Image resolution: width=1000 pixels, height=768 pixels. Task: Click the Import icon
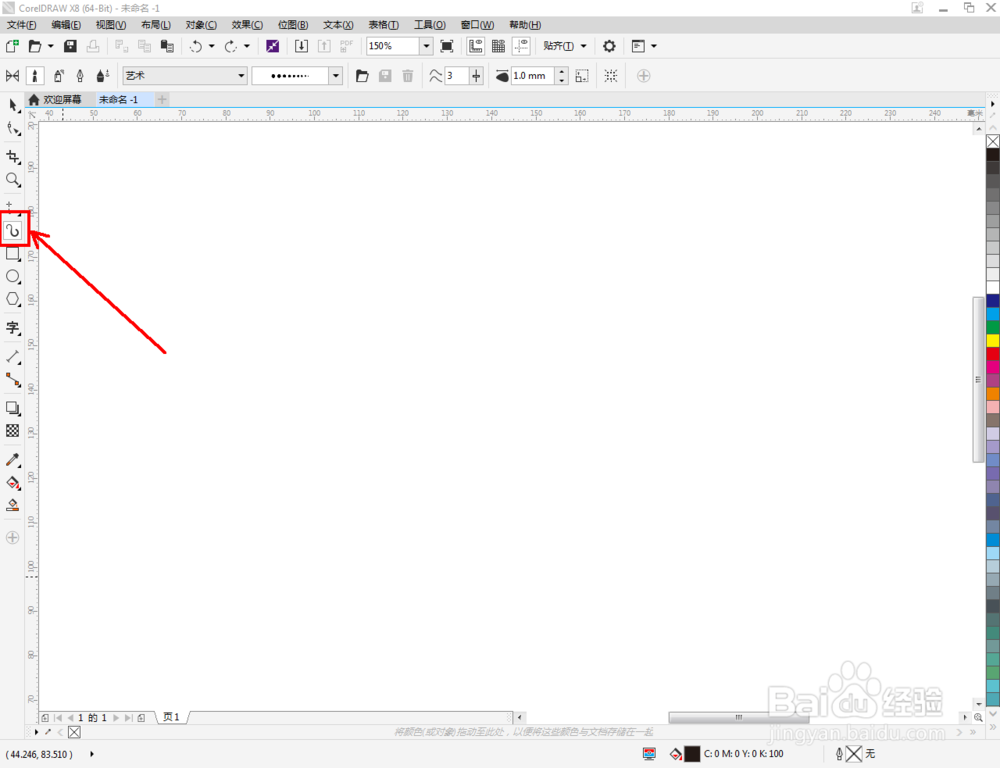[301, 46]
